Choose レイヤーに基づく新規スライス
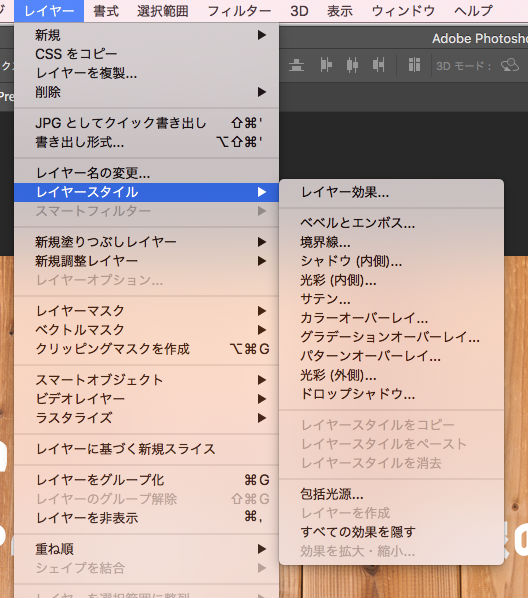The image size is (528, 598). pos(146,449)
